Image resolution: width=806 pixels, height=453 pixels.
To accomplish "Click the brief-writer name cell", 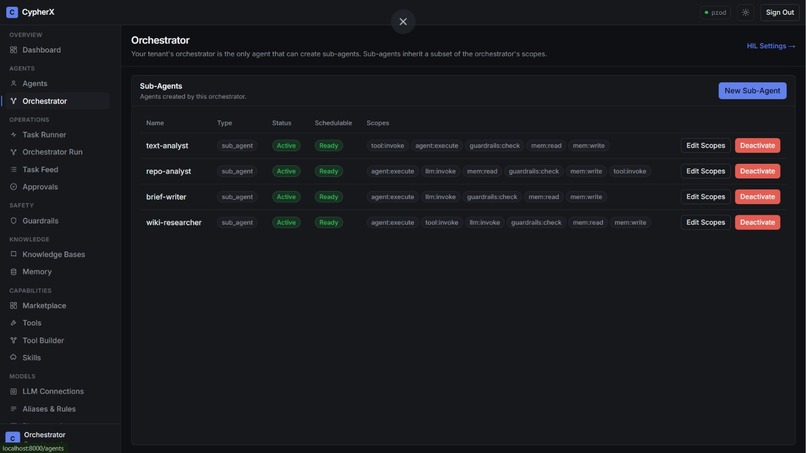I will 166,197.
